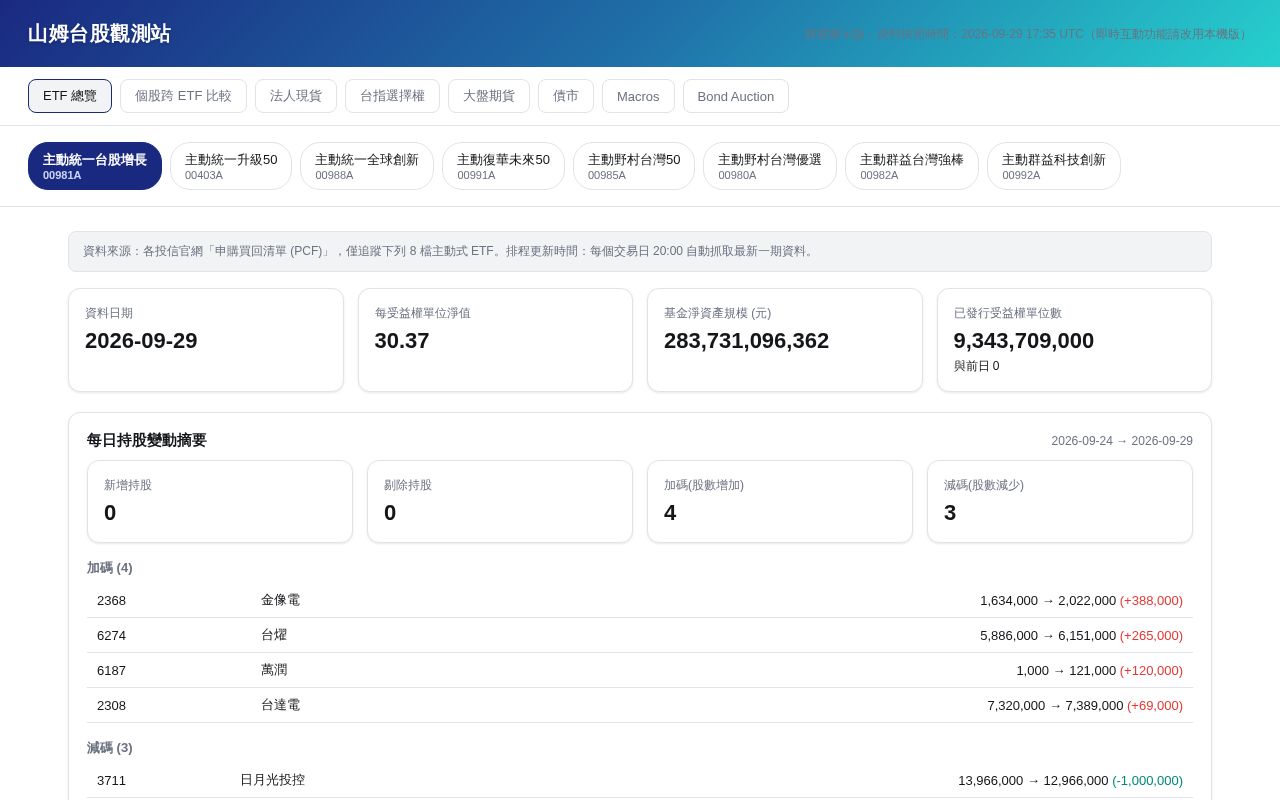Click the +120,000 change value
This screenshot has width=1280, height=800.
[x=1151, y=670]
